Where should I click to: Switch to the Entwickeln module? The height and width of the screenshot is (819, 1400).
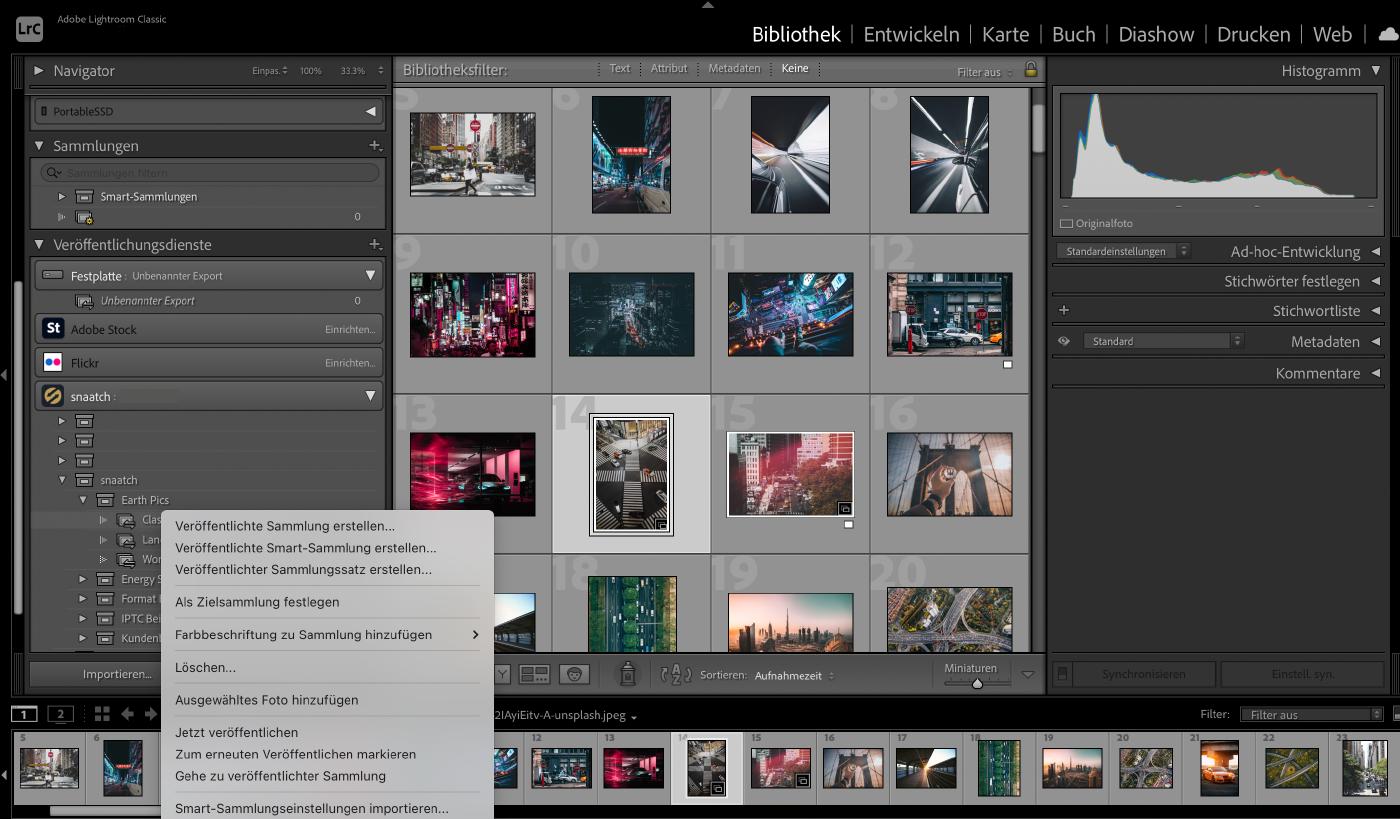pos(910,33)
